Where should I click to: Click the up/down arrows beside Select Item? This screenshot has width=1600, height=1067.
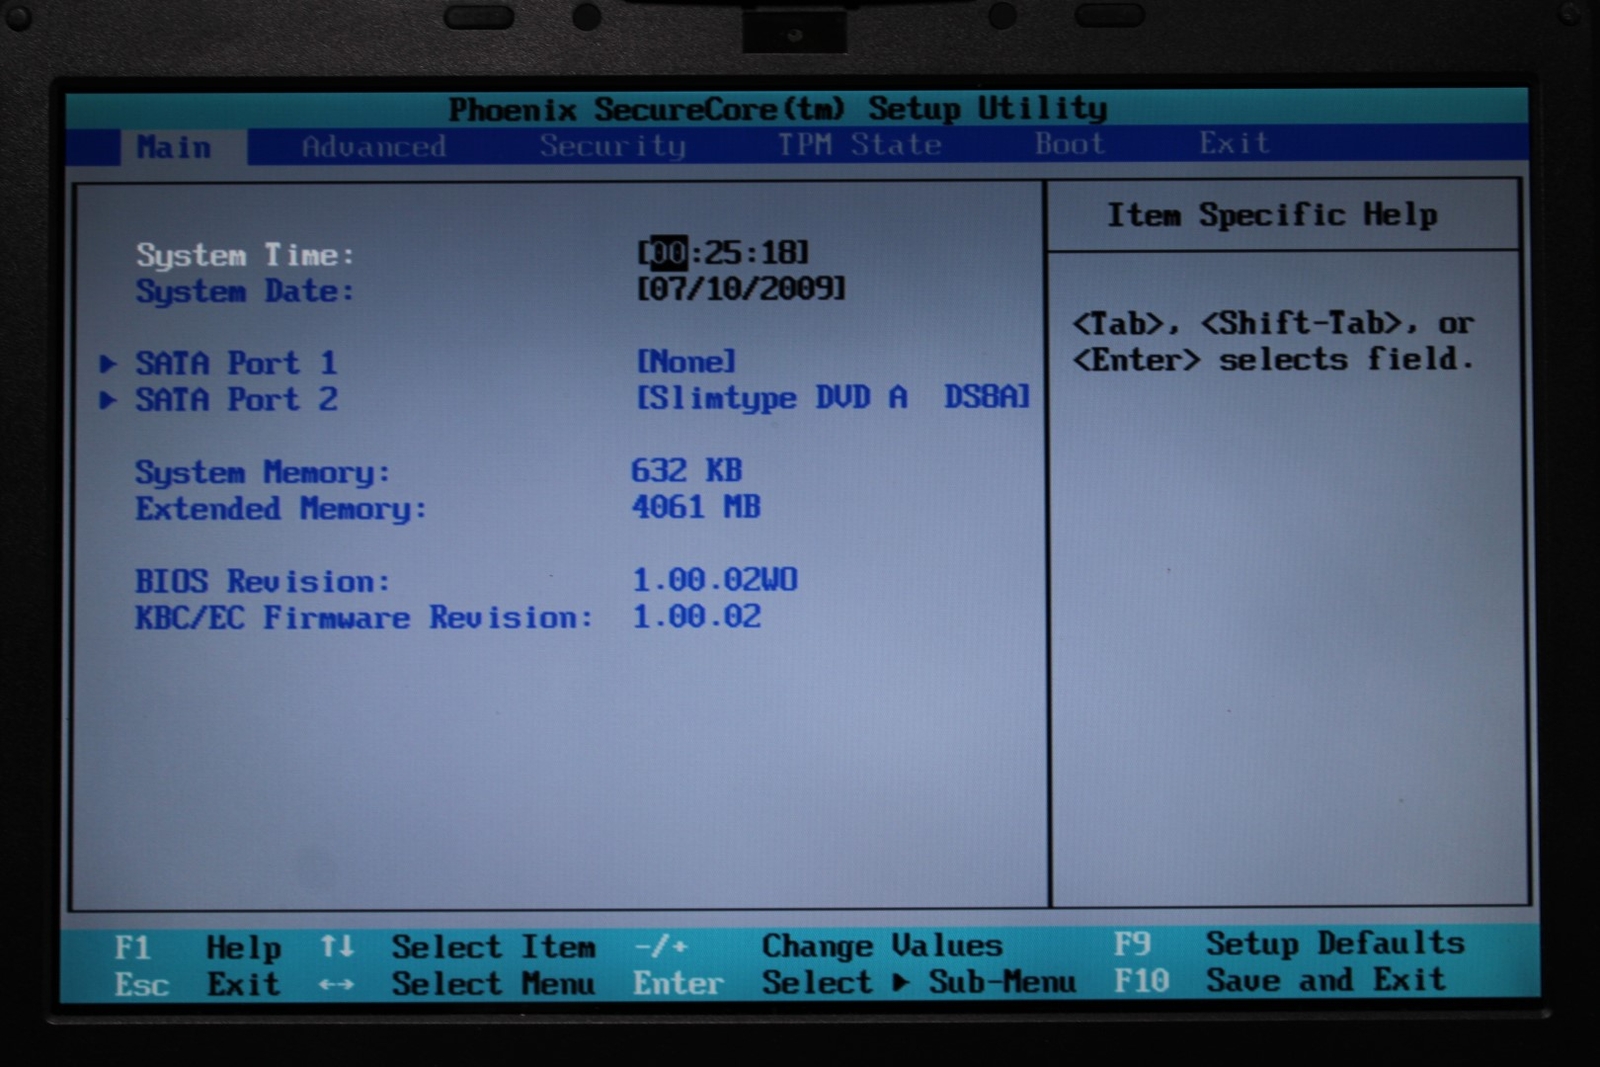pos(337,946)
